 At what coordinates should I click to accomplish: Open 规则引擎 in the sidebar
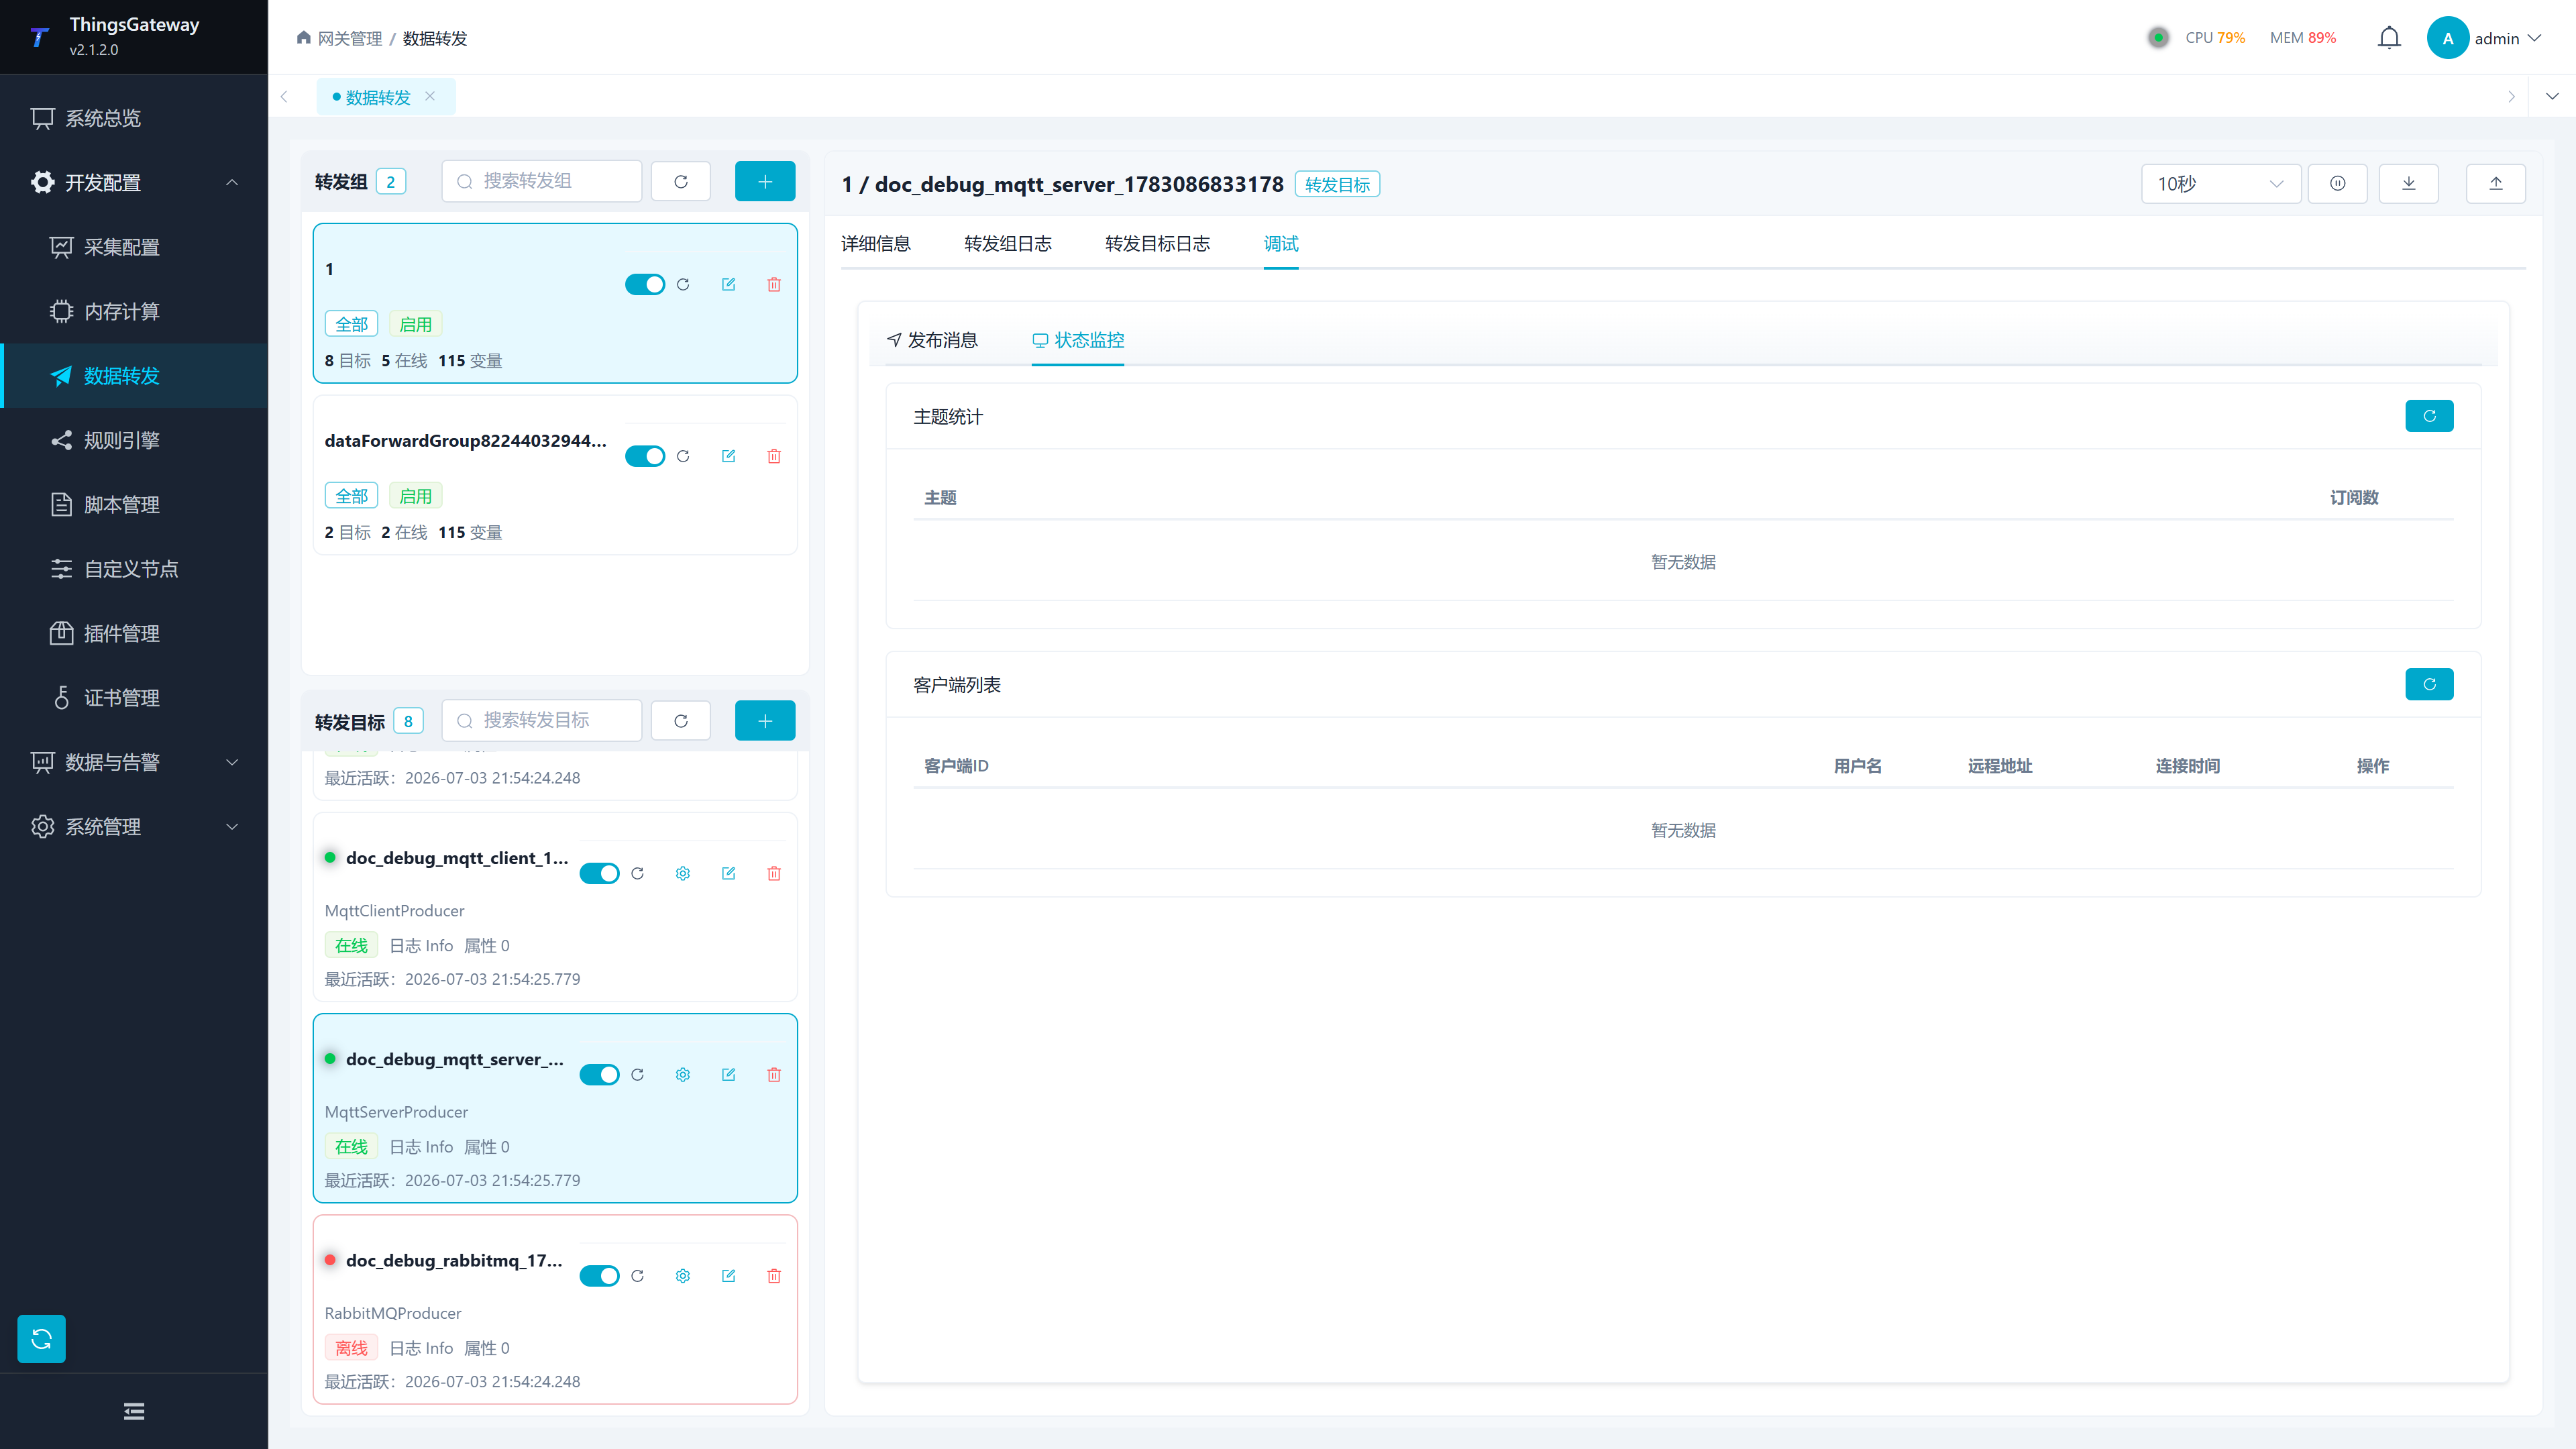pyautogui.click(x=134, y=440)
